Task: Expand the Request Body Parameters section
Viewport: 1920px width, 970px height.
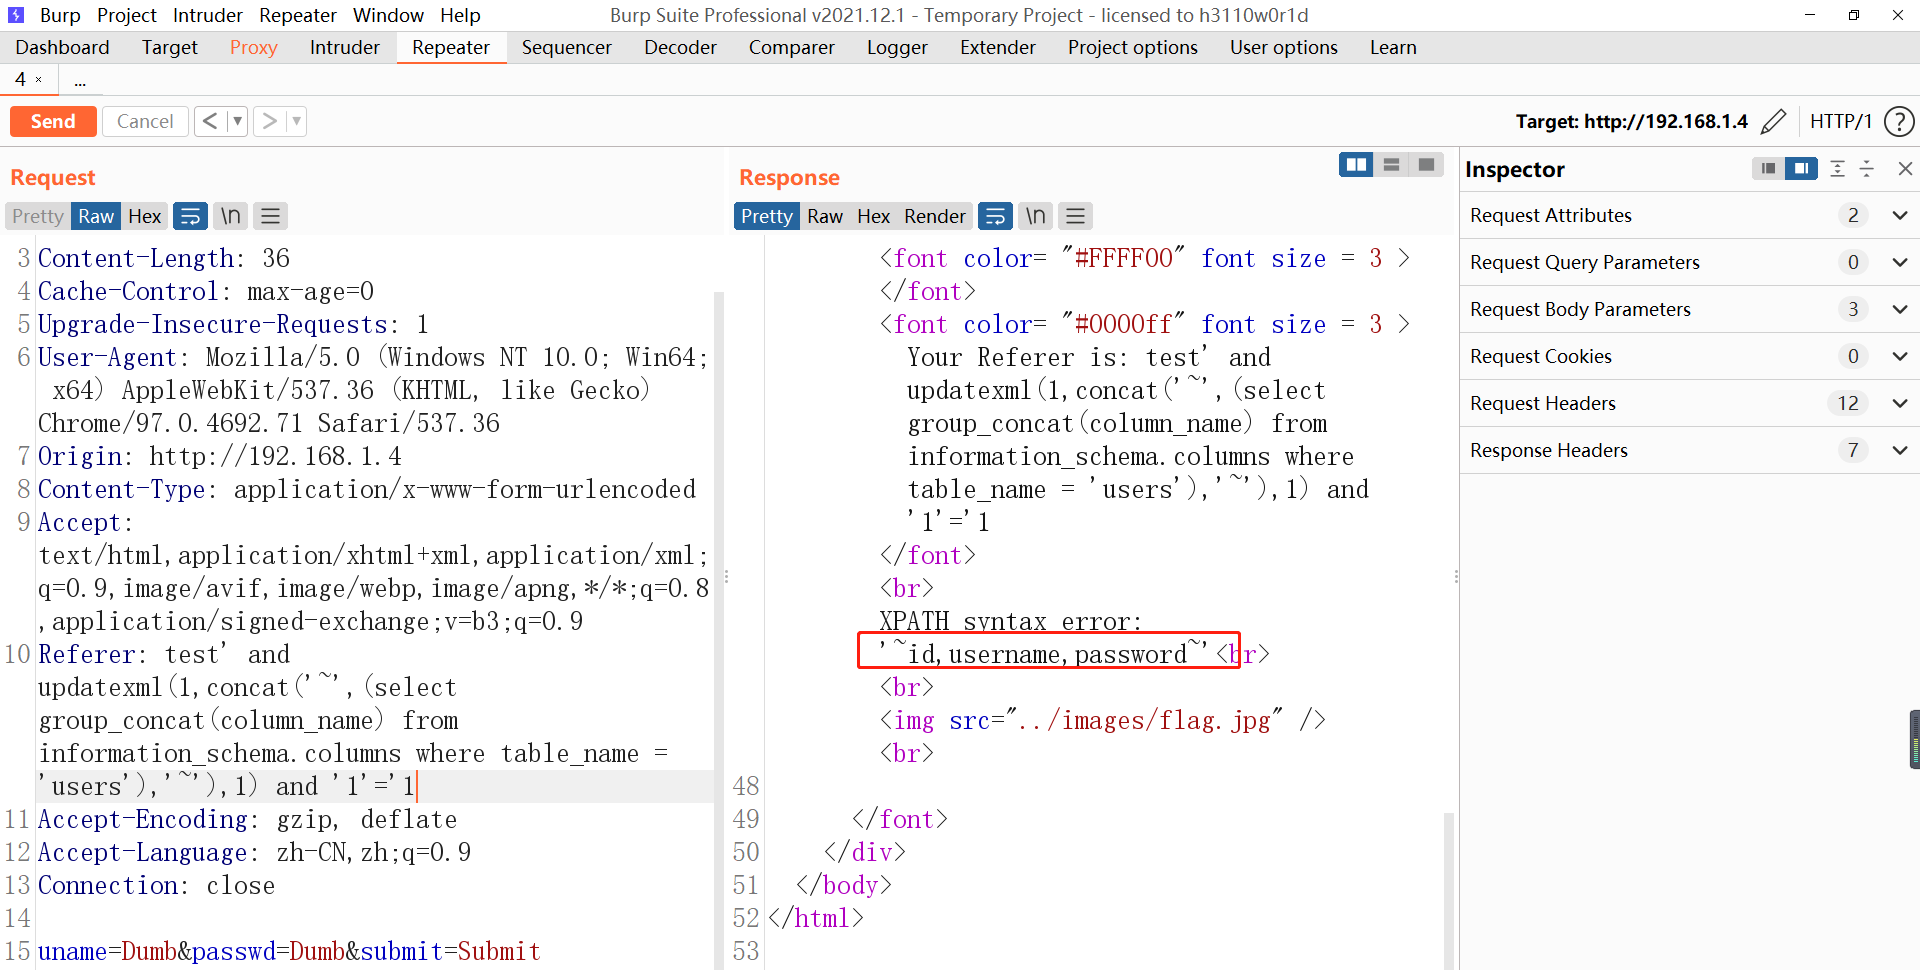Action: coord(1899,309)
